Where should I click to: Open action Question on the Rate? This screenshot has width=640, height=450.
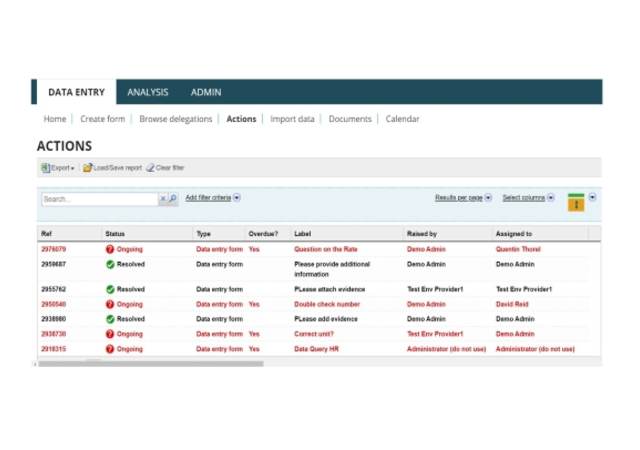pos(326,249)
